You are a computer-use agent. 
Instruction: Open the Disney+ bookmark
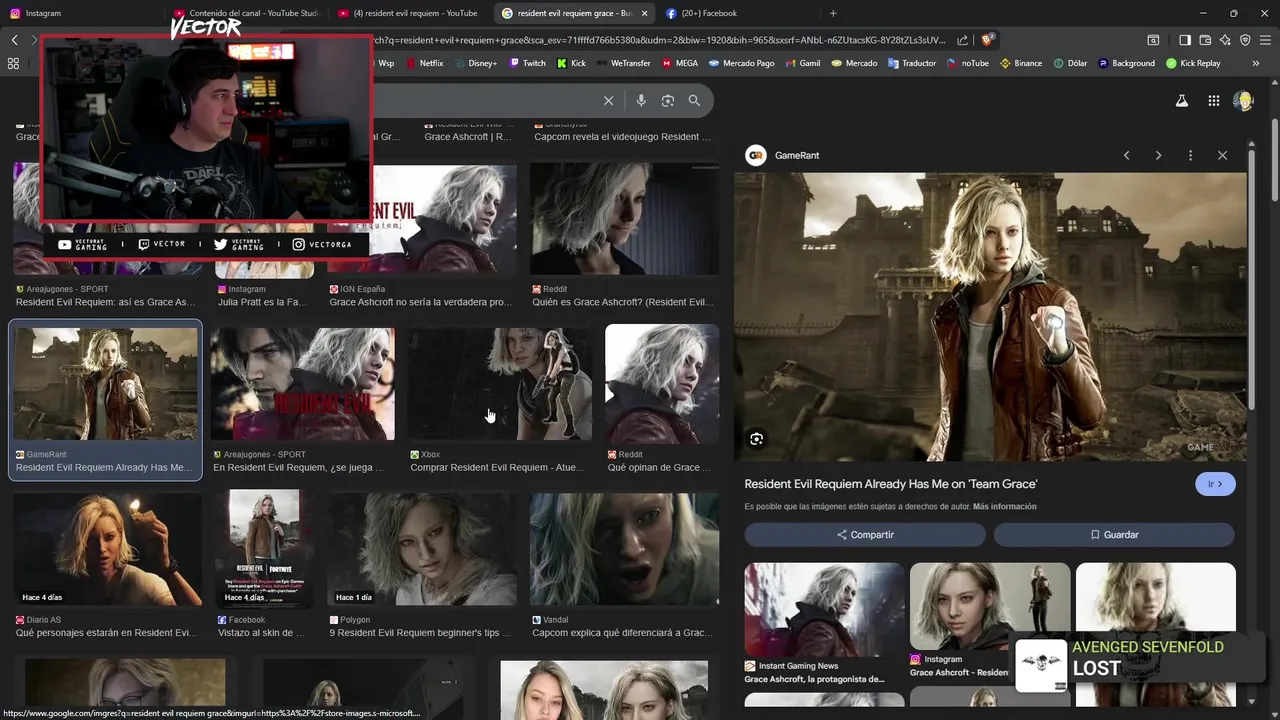click(474, 63)
